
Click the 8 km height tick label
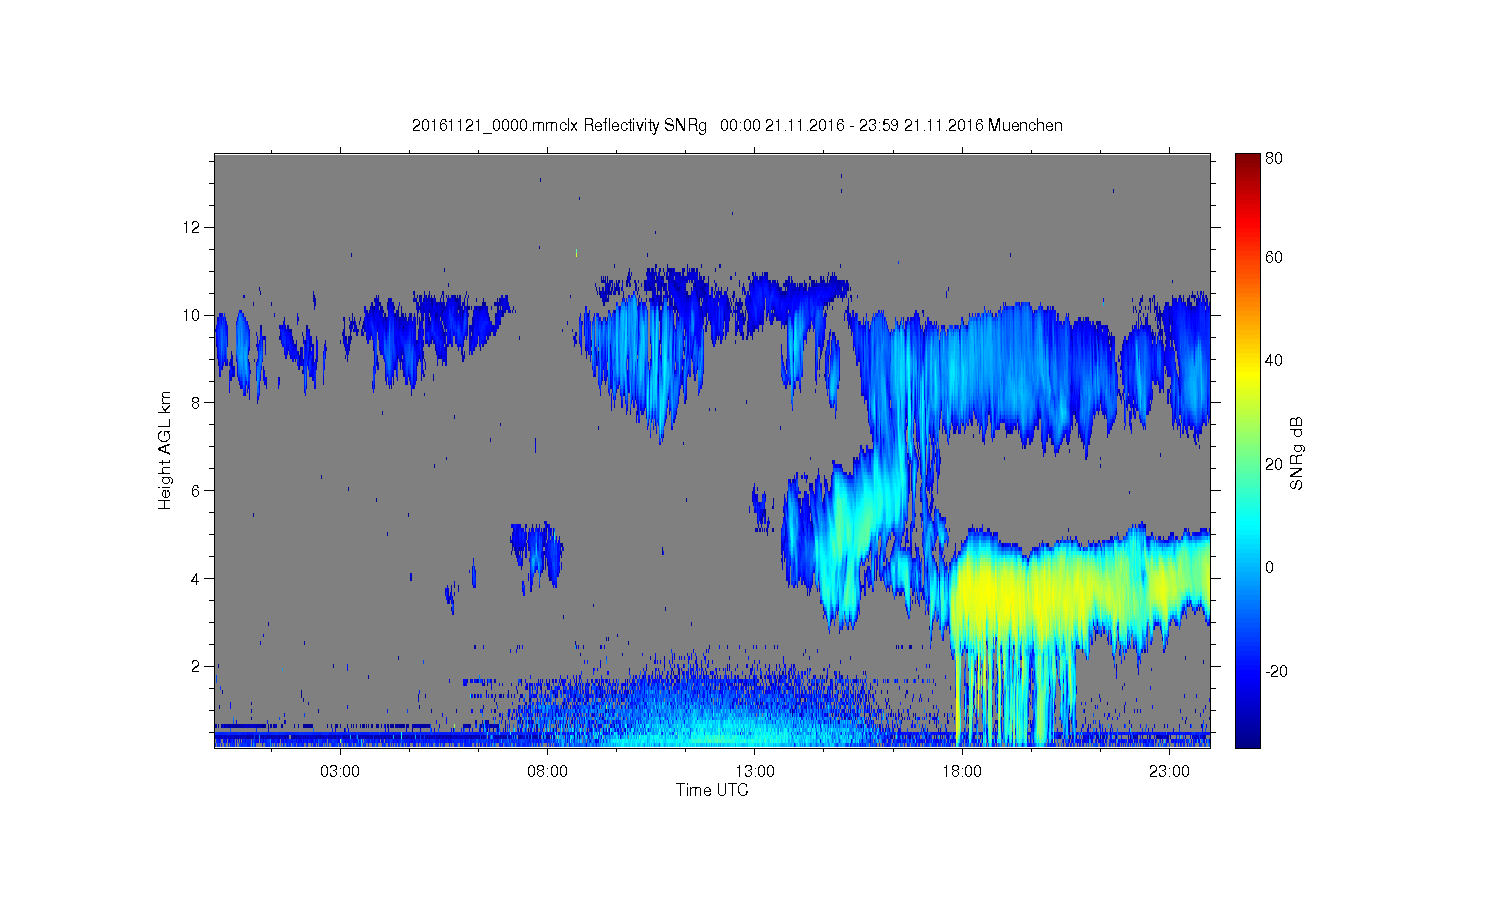point(196,403)
